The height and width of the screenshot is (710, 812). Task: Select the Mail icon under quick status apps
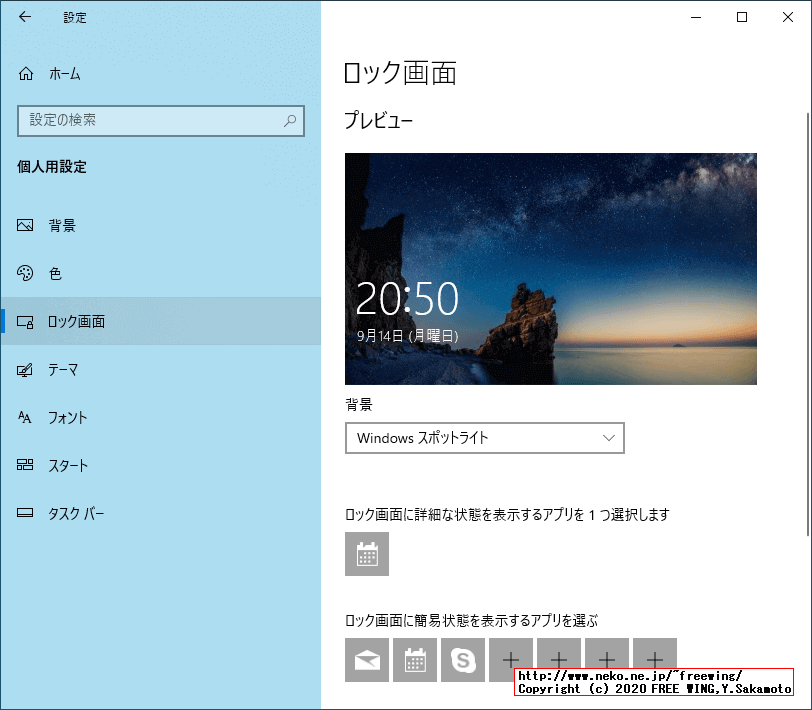pos(367,659)
